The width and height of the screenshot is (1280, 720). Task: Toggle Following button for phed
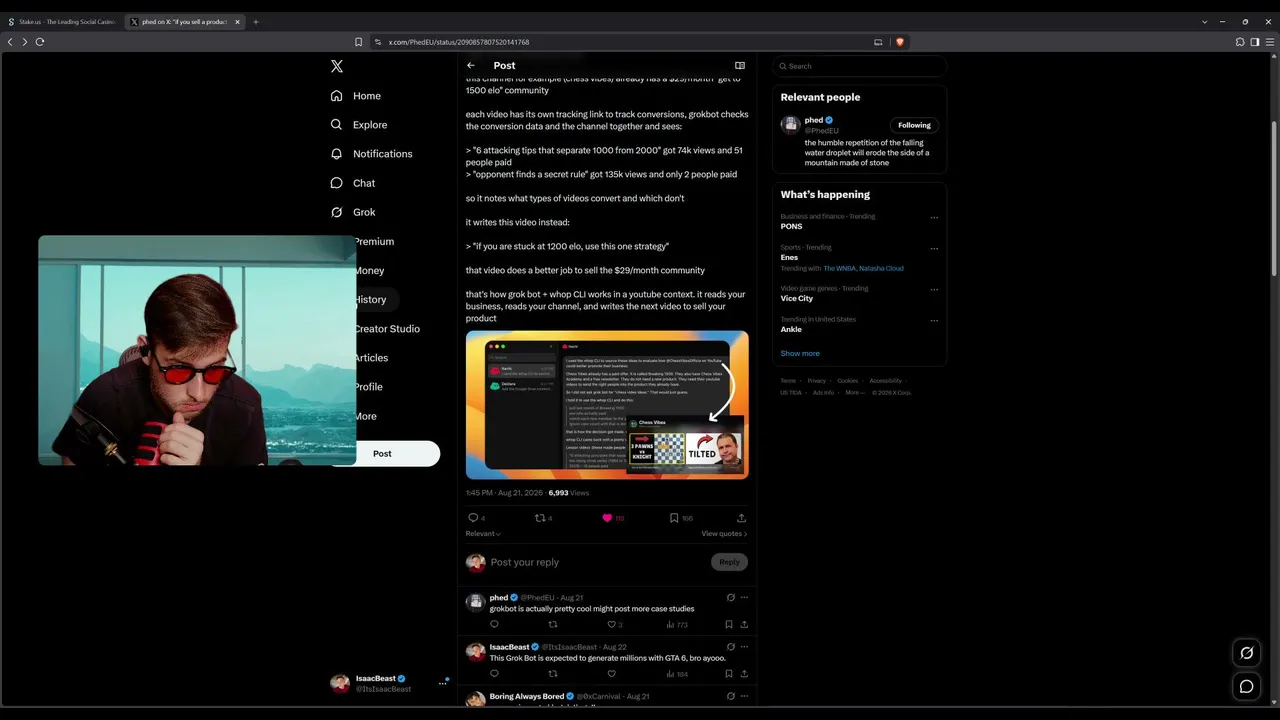(x=914, y=125)
